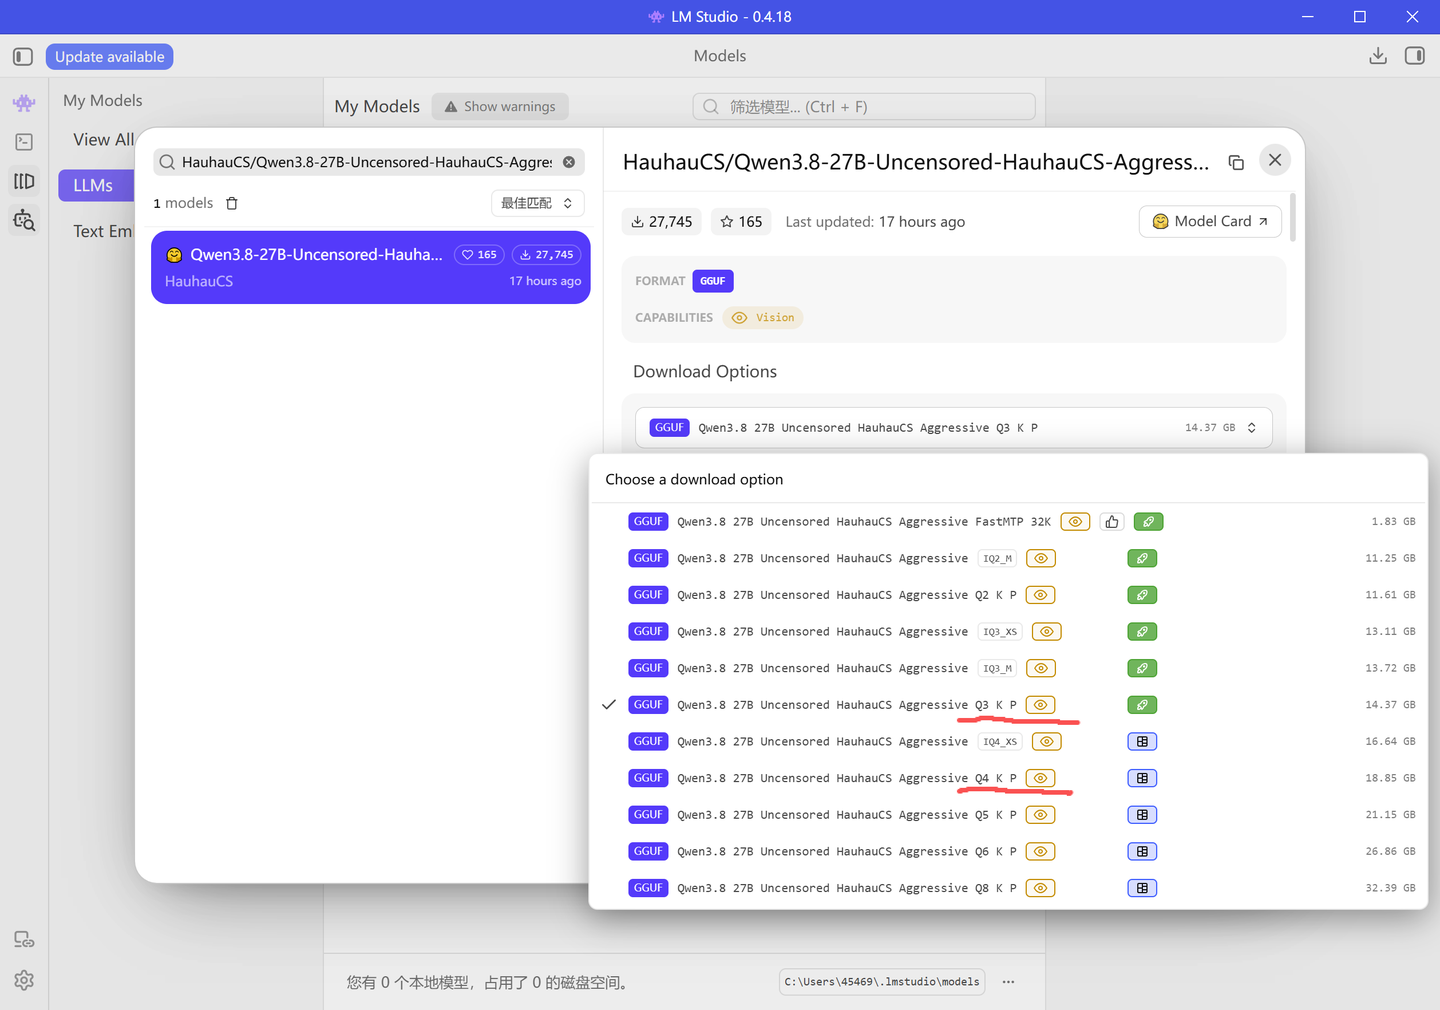Choose the FastMTP 32K download option
Image resolution: width=1440 pixels, height=1010 pixels.
pos(1007,522)
